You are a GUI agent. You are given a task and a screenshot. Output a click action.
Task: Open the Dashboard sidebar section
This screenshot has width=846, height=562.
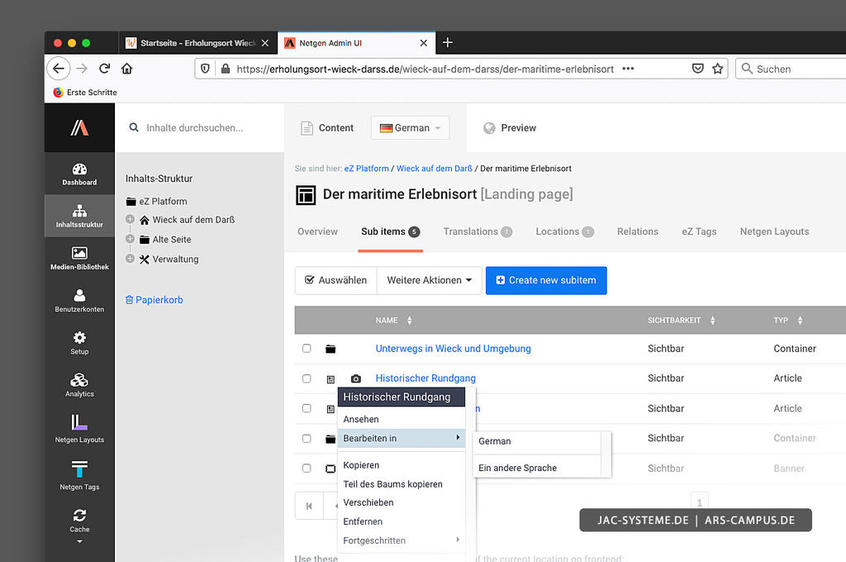click(x=79, y=174)
